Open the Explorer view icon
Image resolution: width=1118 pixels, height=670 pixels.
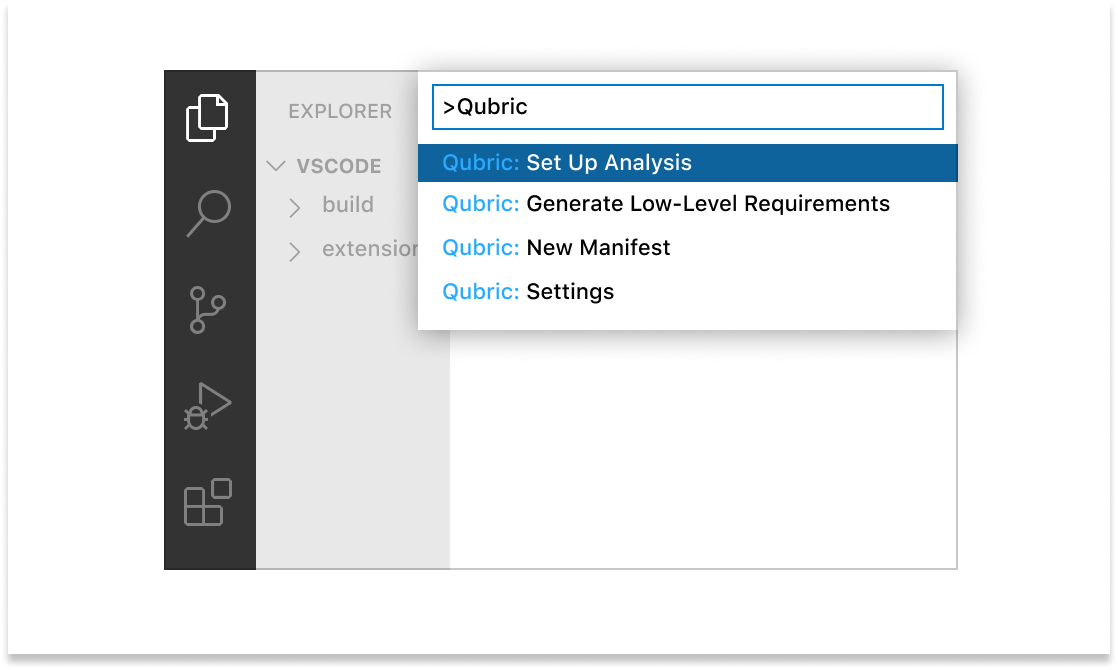tap(208, 117)
